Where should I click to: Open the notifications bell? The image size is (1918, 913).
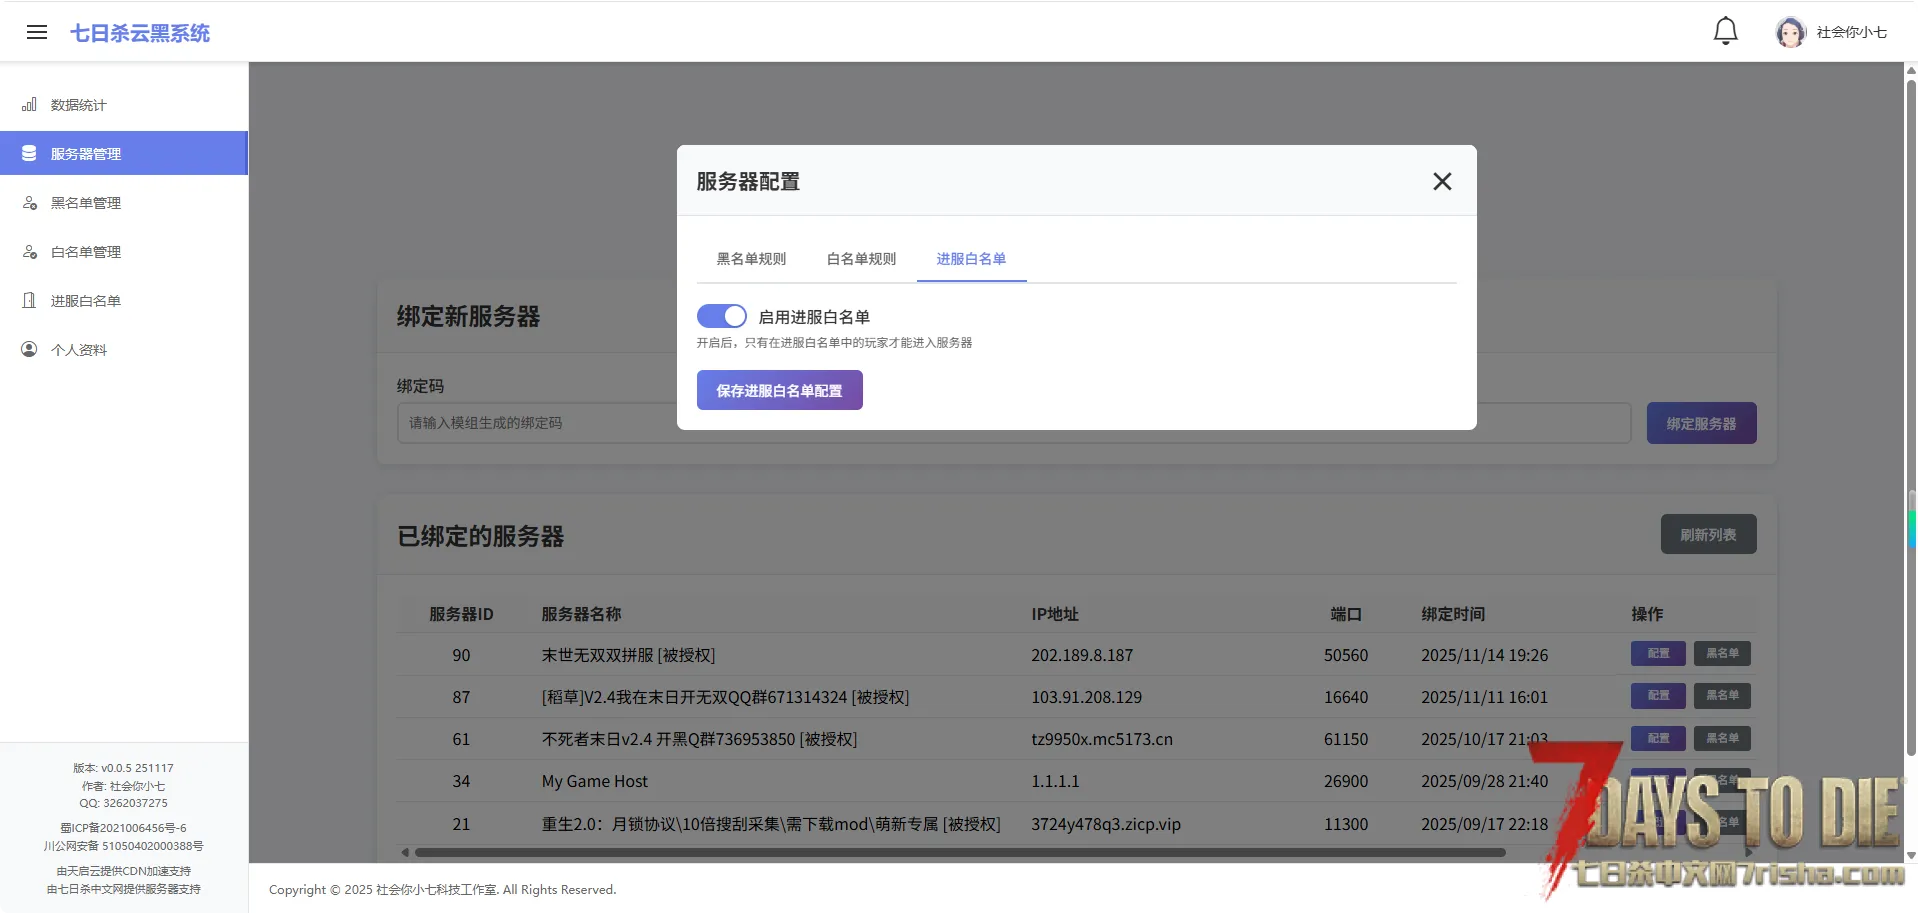[1725, 32]
